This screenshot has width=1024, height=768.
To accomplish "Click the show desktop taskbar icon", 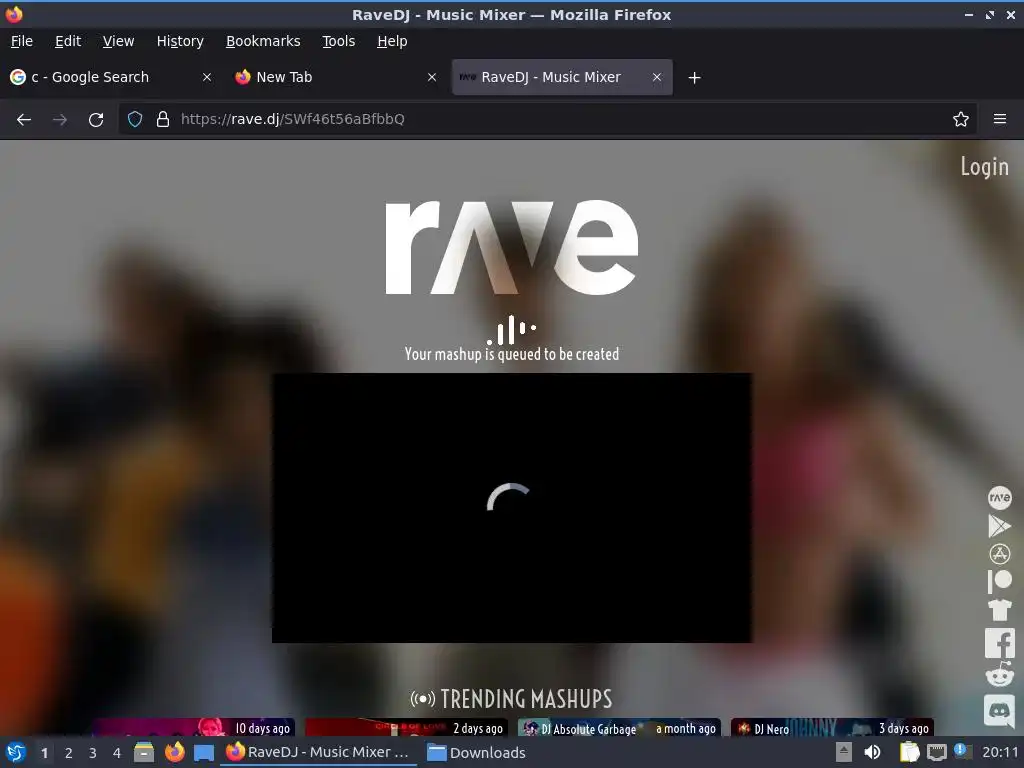I will (204, 752).
